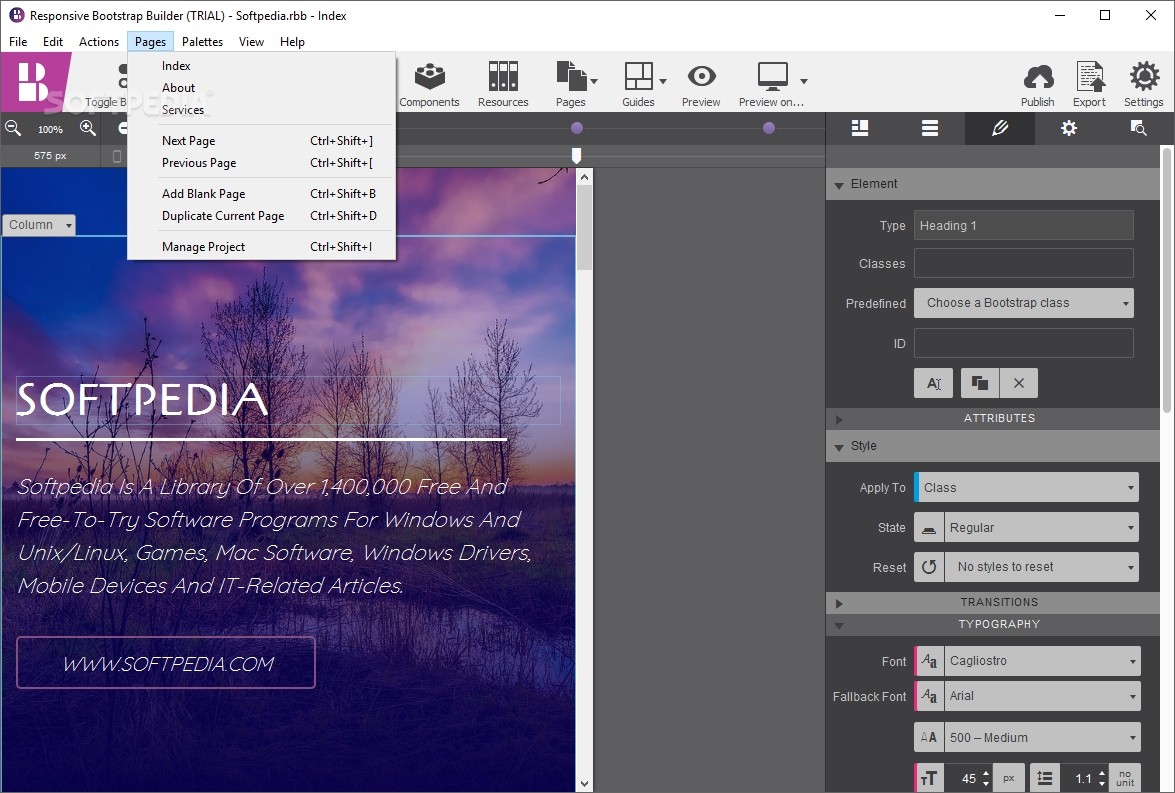Choose Manage Project menu entry
This screenshot has height=793, width=1175.
coord(261,247)
